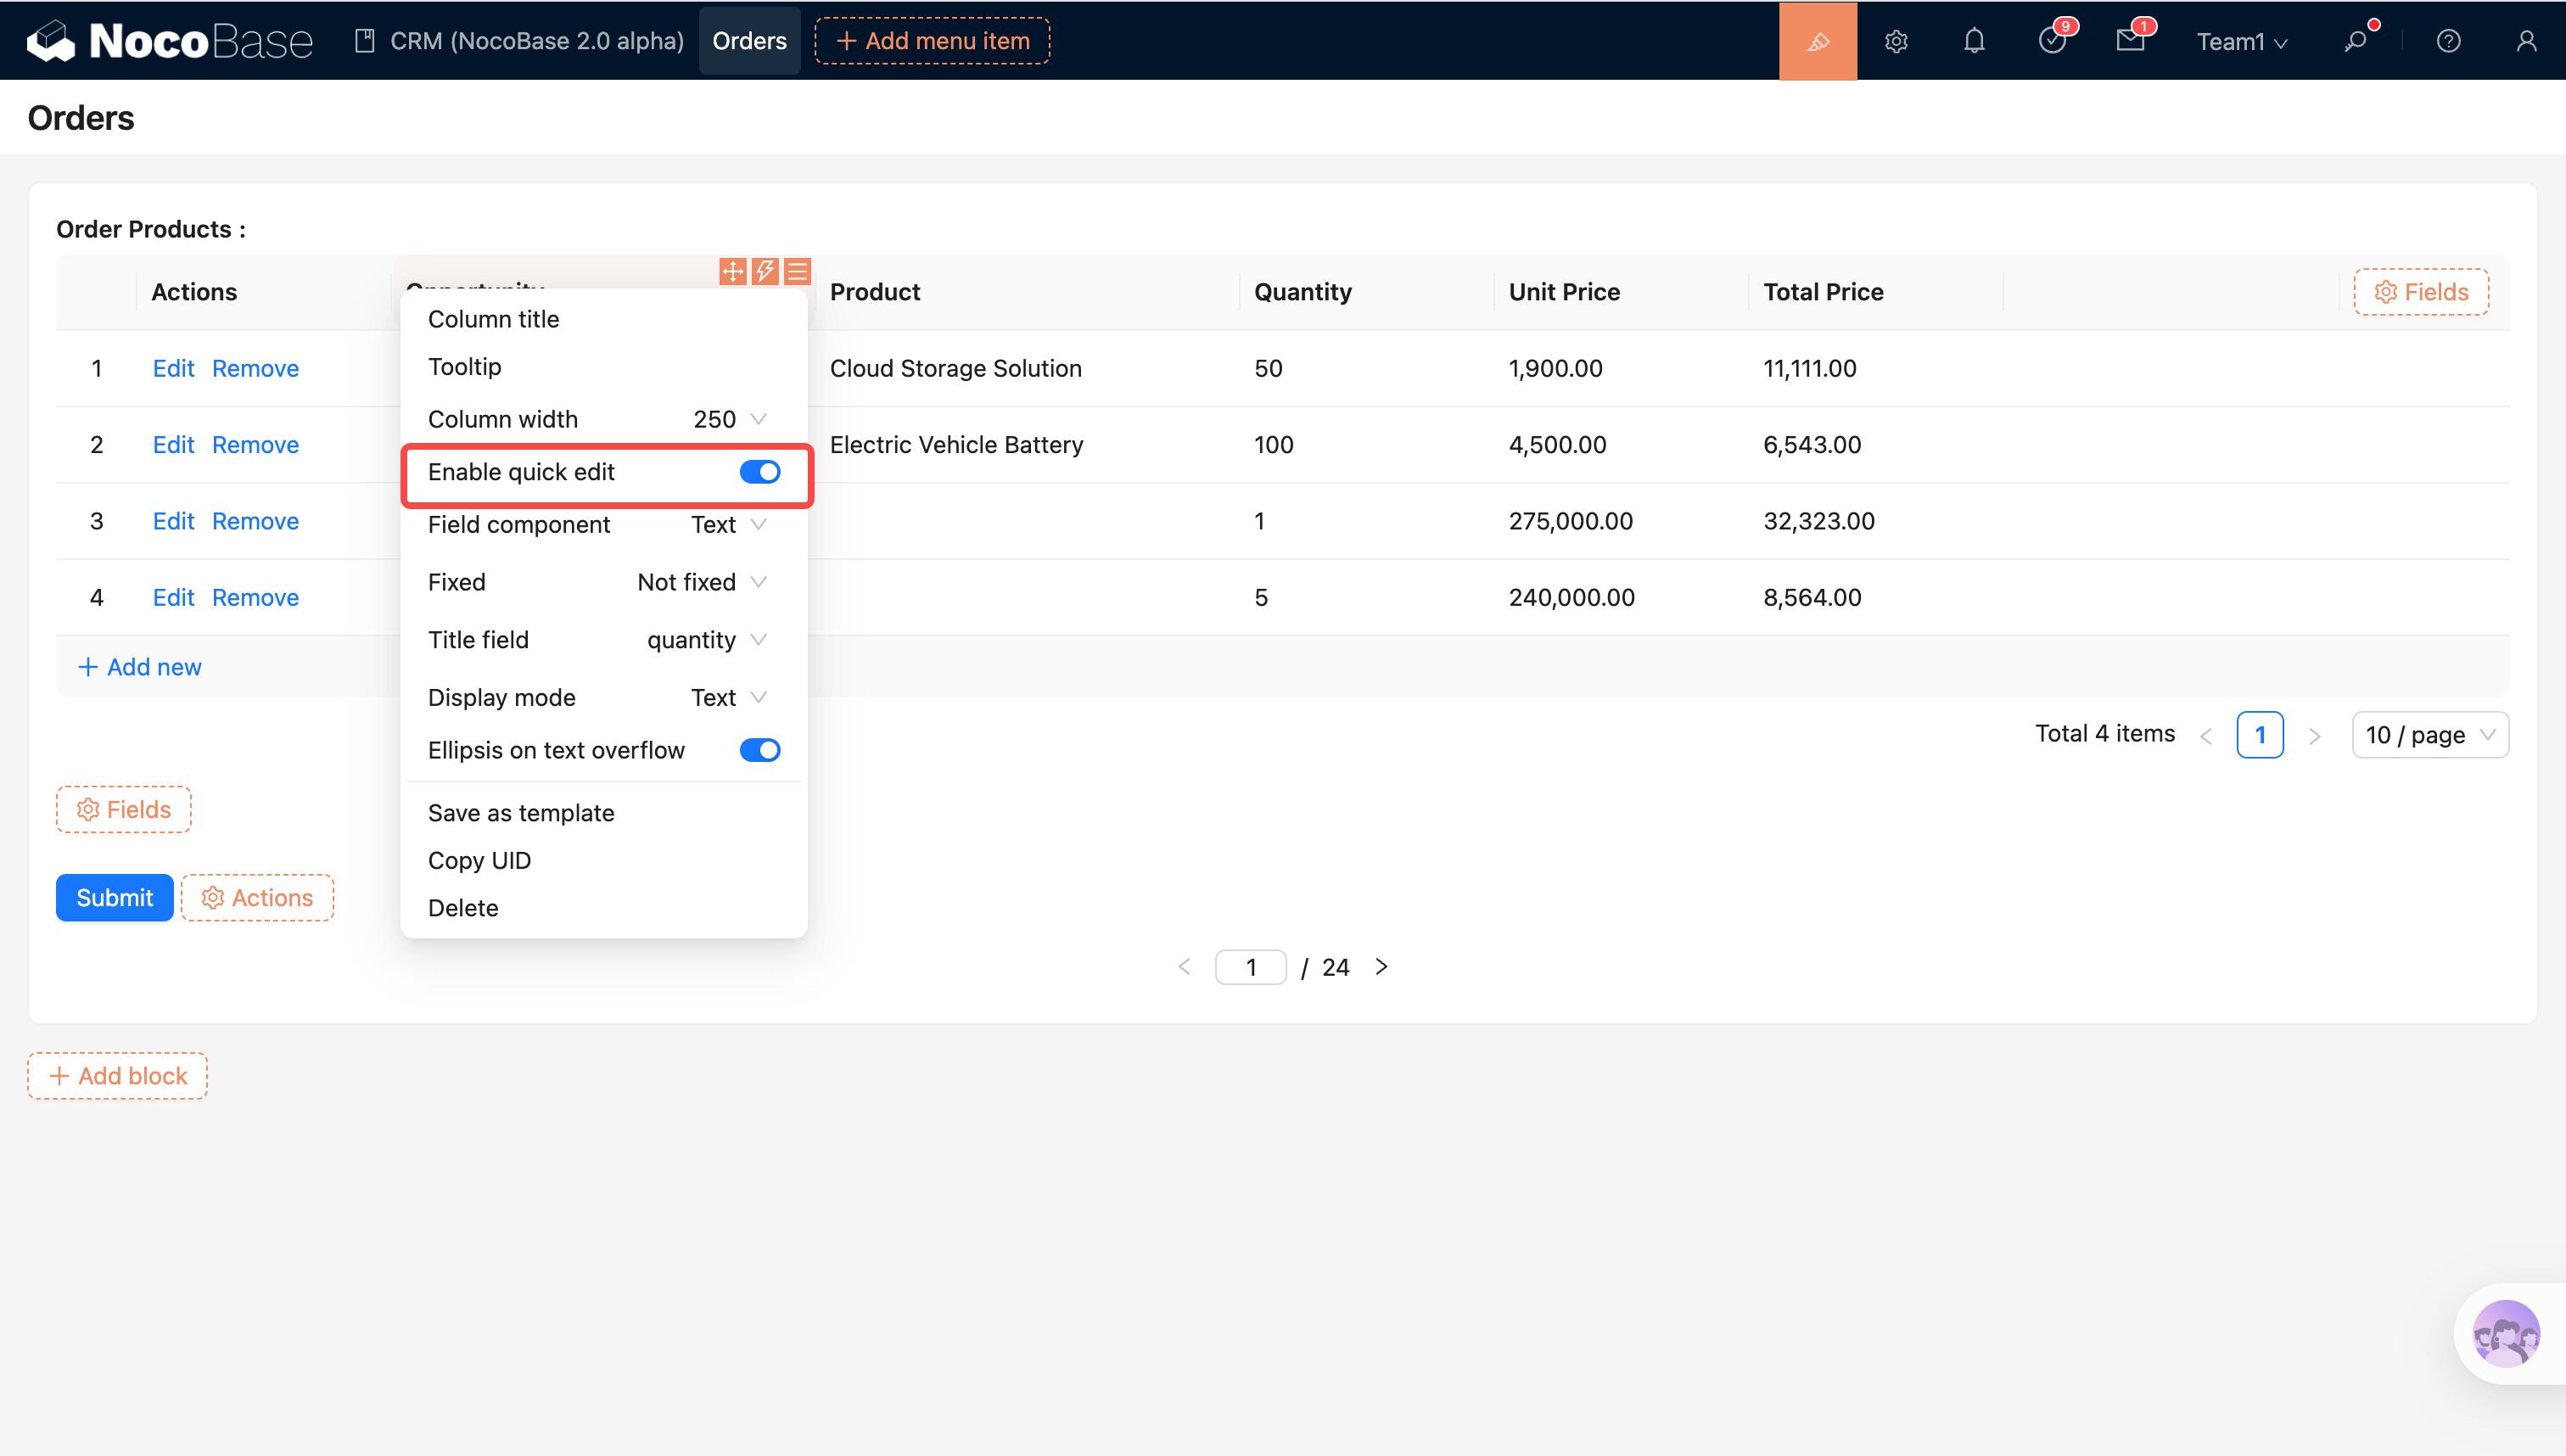The image size is (2566, 1456).
Task: Expand the Team1 role switcher
Action: point(2241,41)
